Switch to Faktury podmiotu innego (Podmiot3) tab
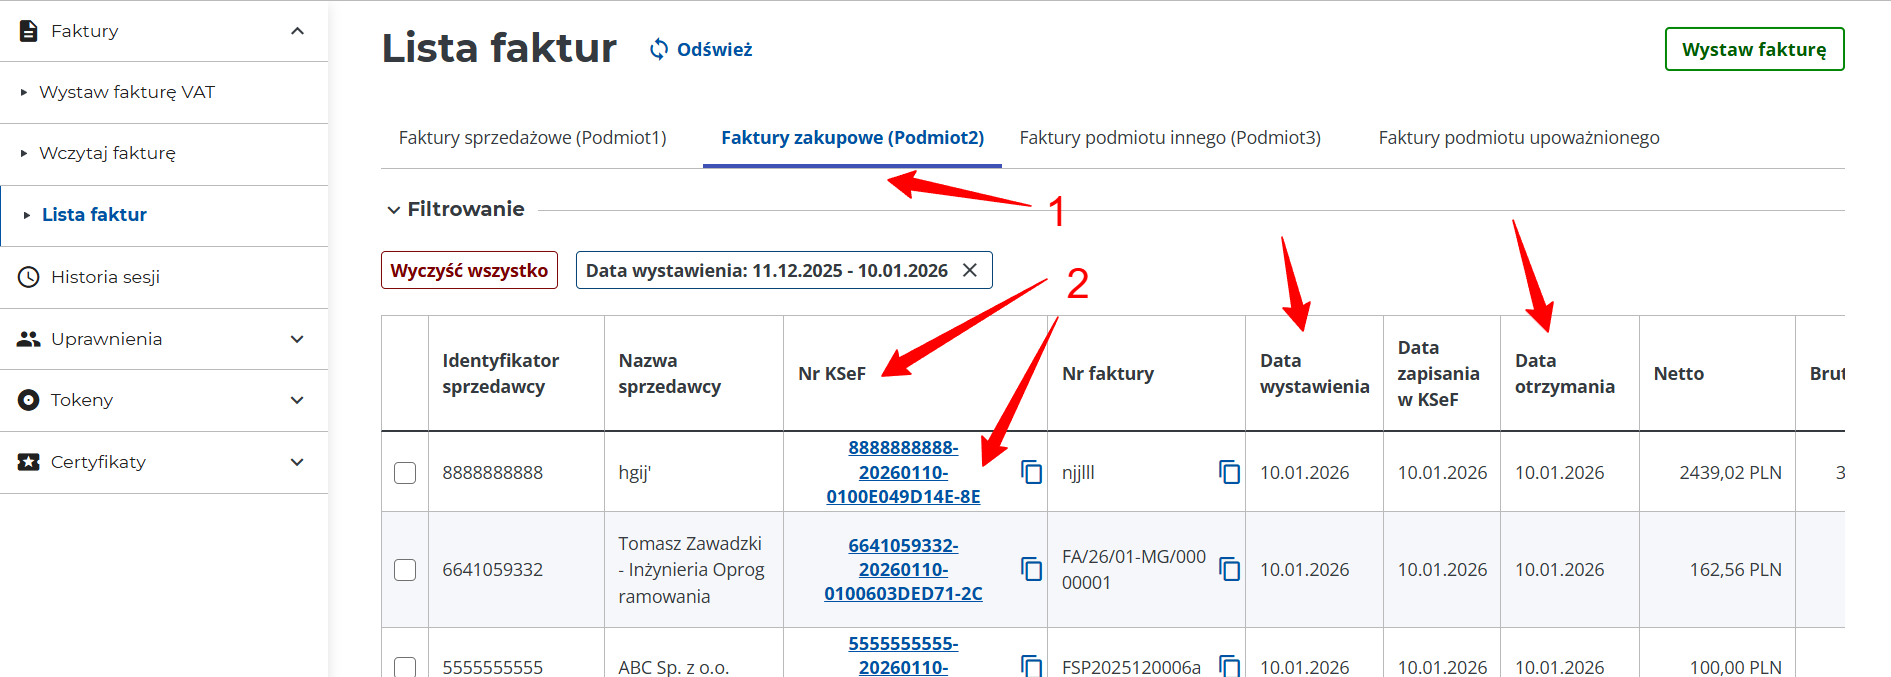The image size is (1891, 677). 1170,138
